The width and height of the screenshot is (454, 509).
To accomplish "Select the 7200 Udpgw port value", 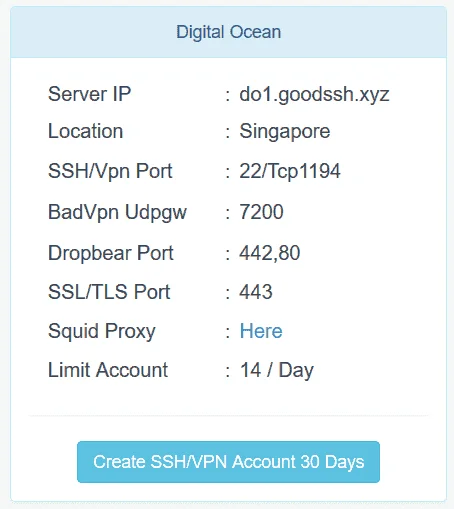I will pos(262,212).
